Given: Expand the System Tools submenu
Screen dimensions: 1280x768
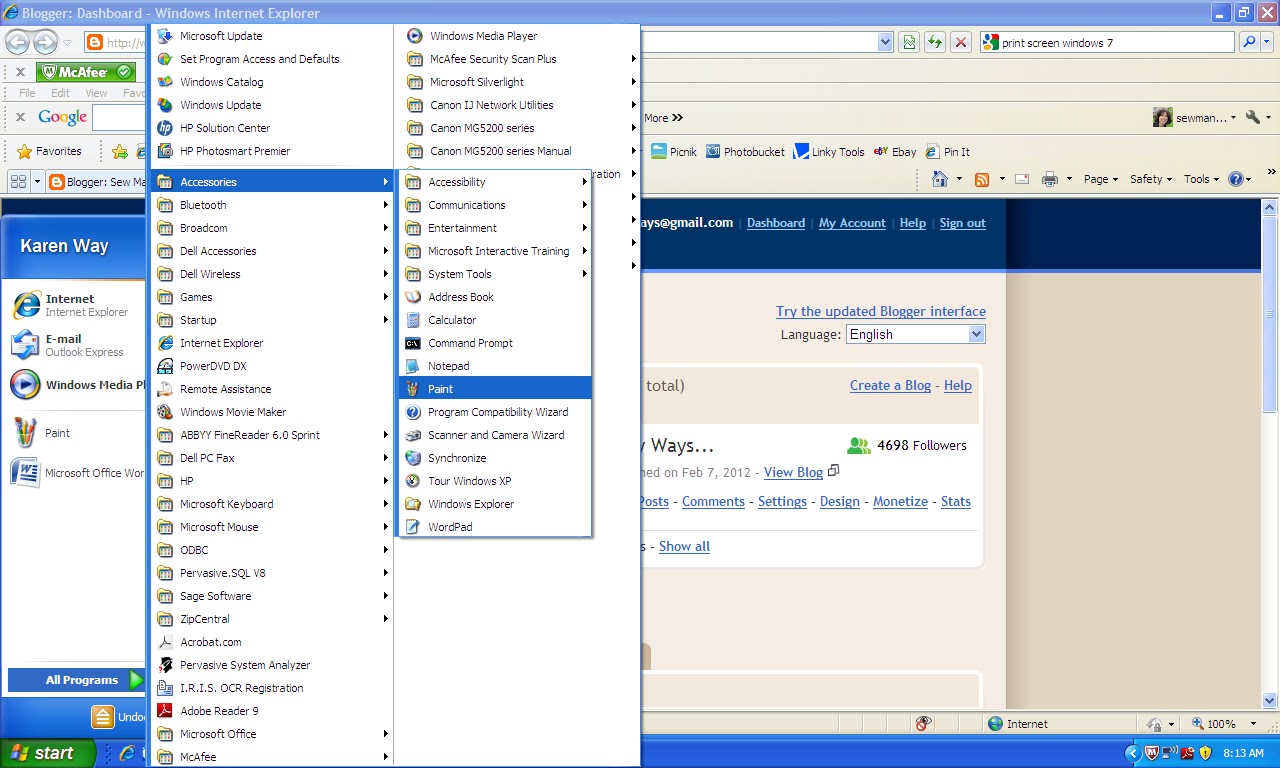Looking at the screenshot, I should click(x=495, y=274).
